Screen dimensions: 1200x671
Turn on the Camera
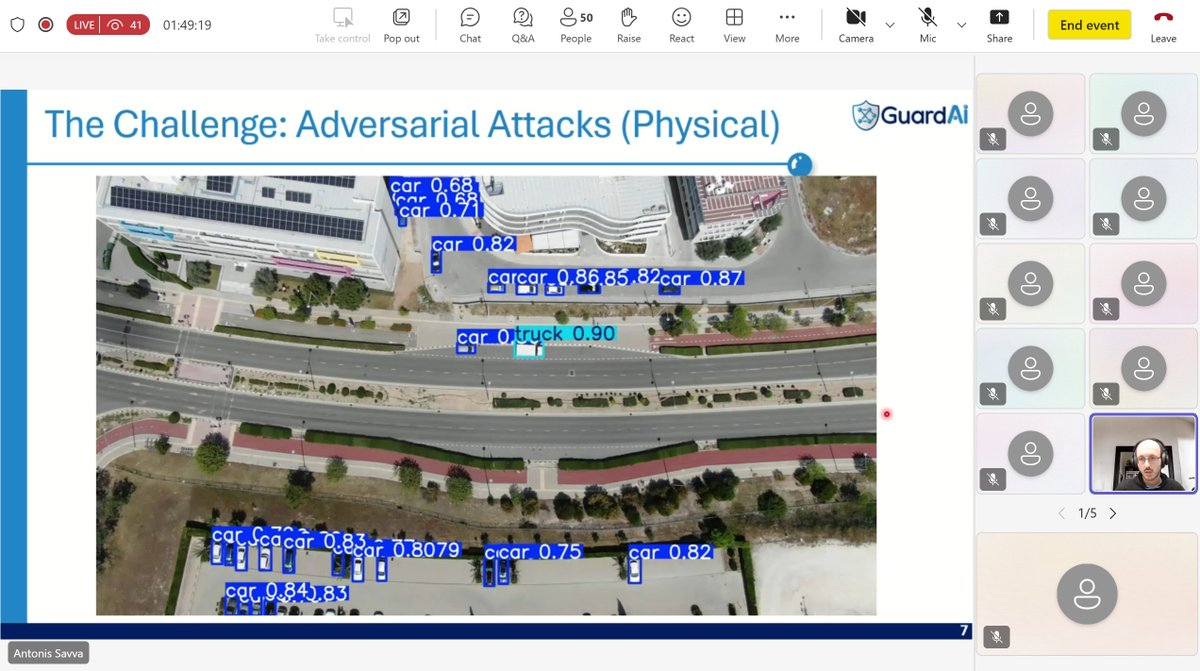[x=856, y=25]
